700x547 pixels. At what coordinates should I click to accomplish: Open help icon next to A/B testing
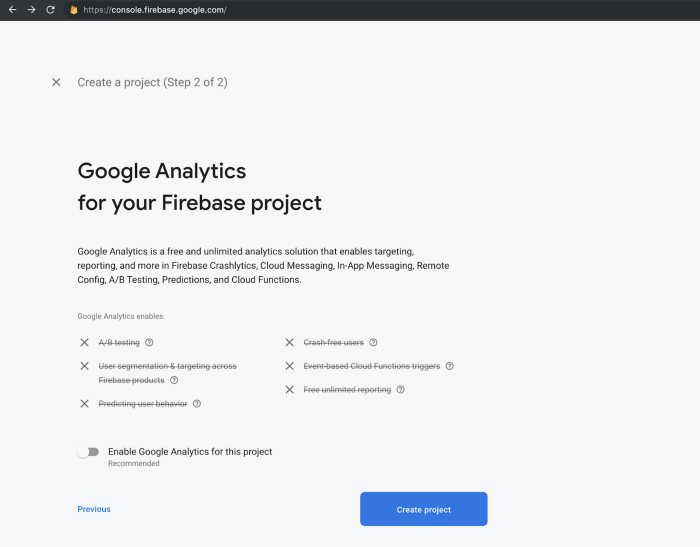coord(149,342)
